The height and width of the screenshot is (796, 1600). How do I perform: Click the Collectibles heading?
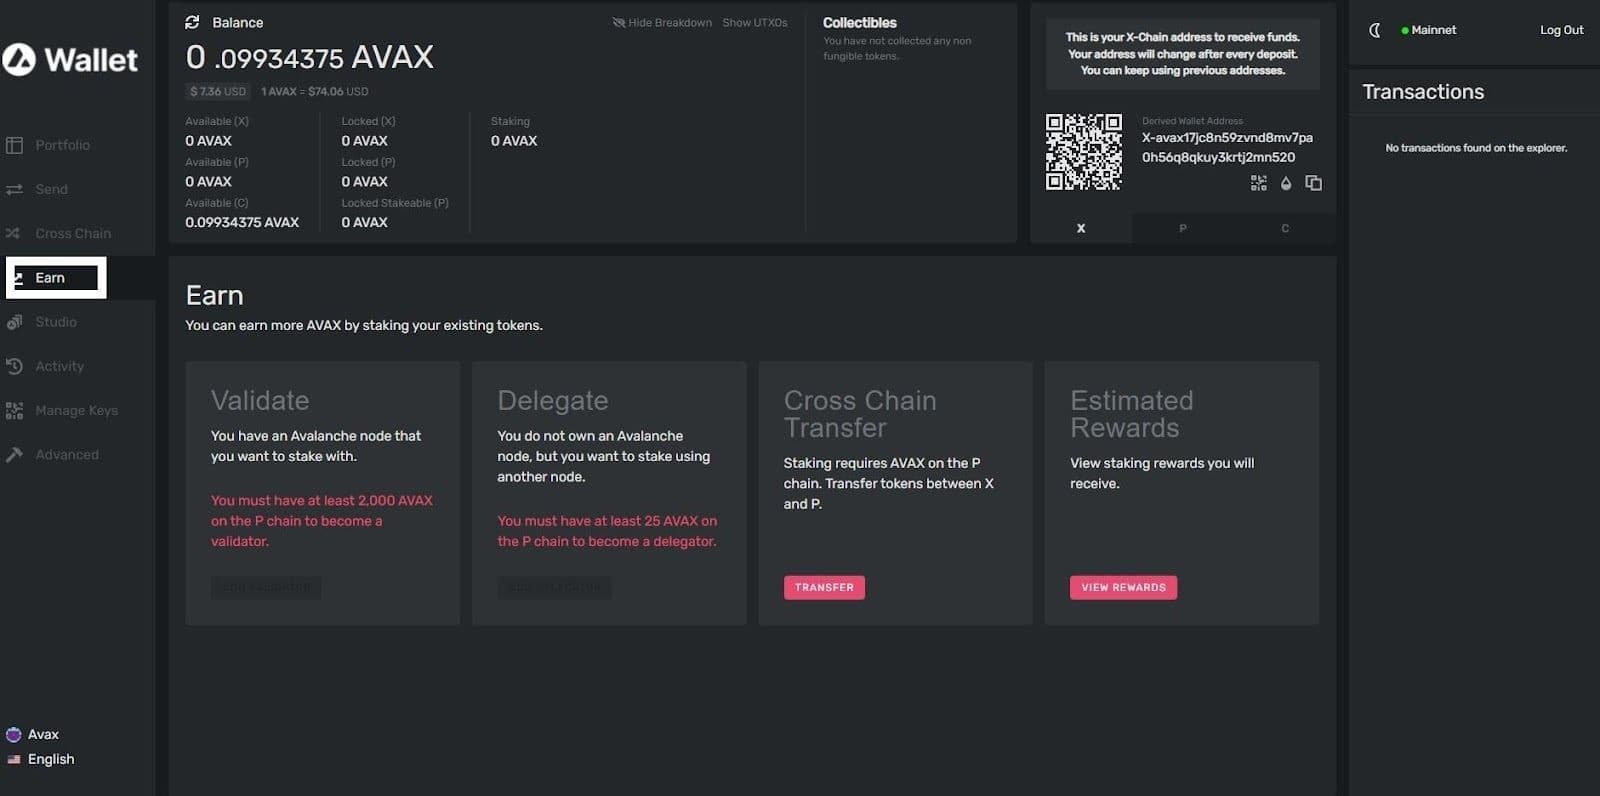tap(860, 22)
